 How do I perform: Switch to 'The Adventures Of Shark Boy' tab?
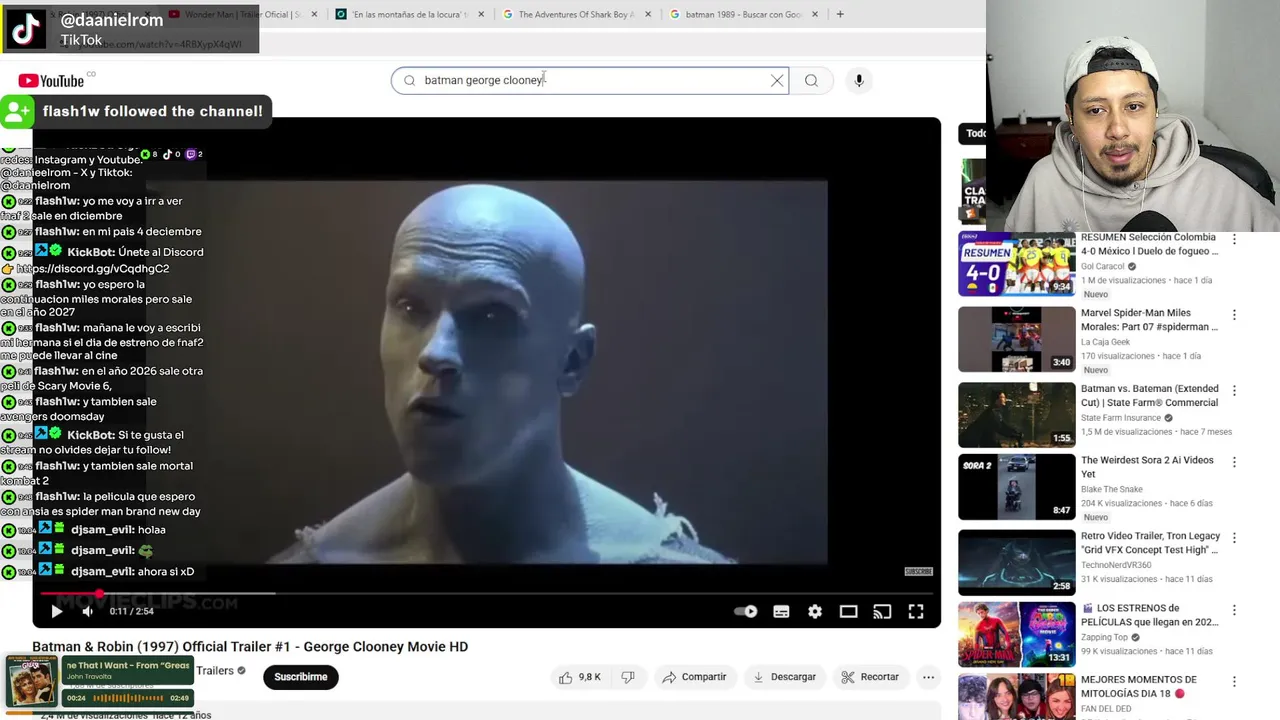click(x=576, y=14)
